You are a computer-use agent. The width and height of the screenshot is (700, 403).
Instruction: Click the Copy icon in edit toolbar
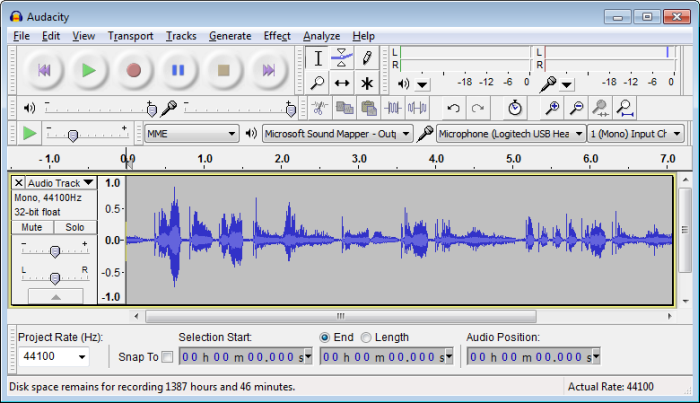(344, 108)
